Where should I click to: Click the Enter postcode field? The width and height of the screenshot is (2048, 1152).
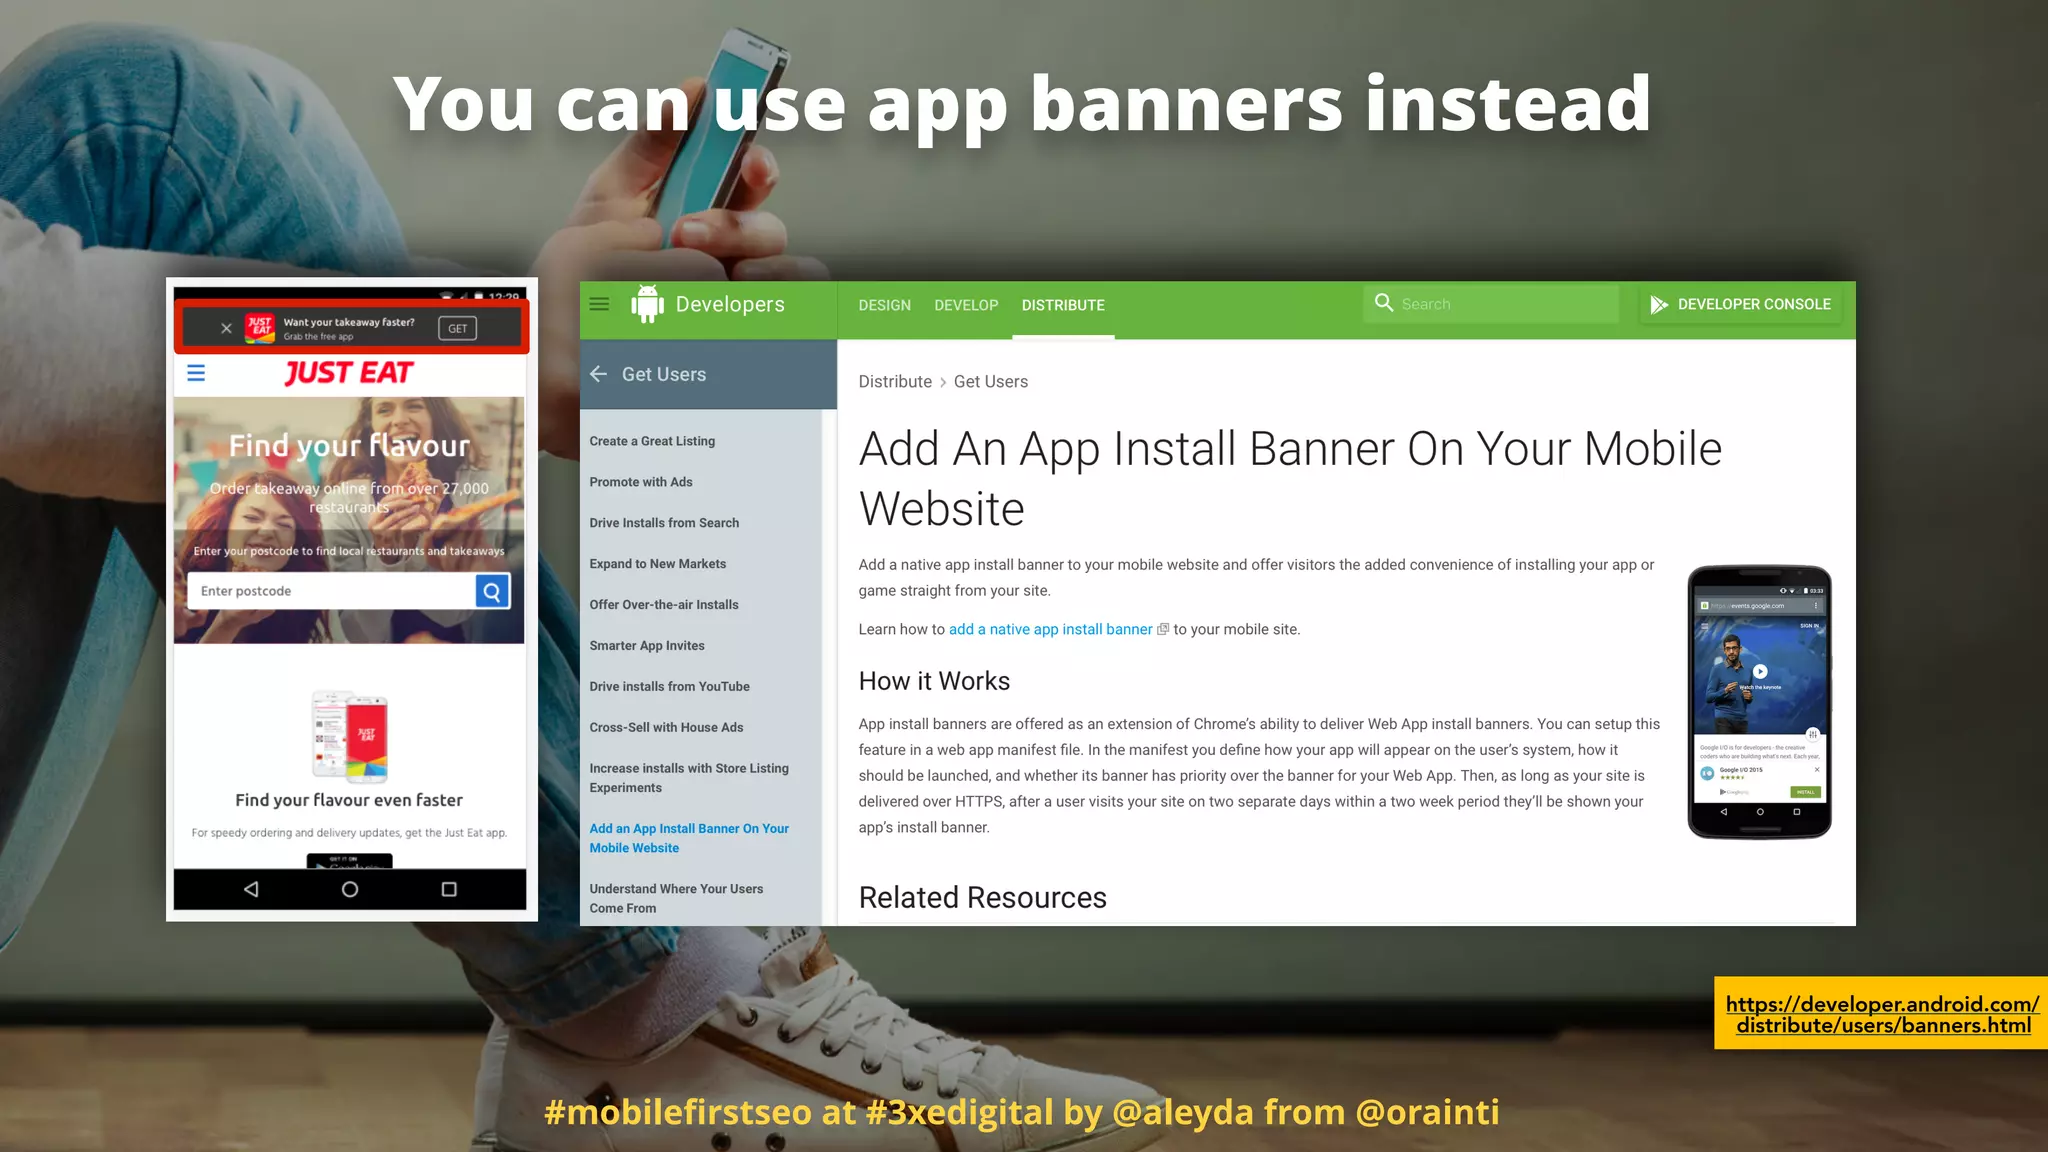coord(331,591)
